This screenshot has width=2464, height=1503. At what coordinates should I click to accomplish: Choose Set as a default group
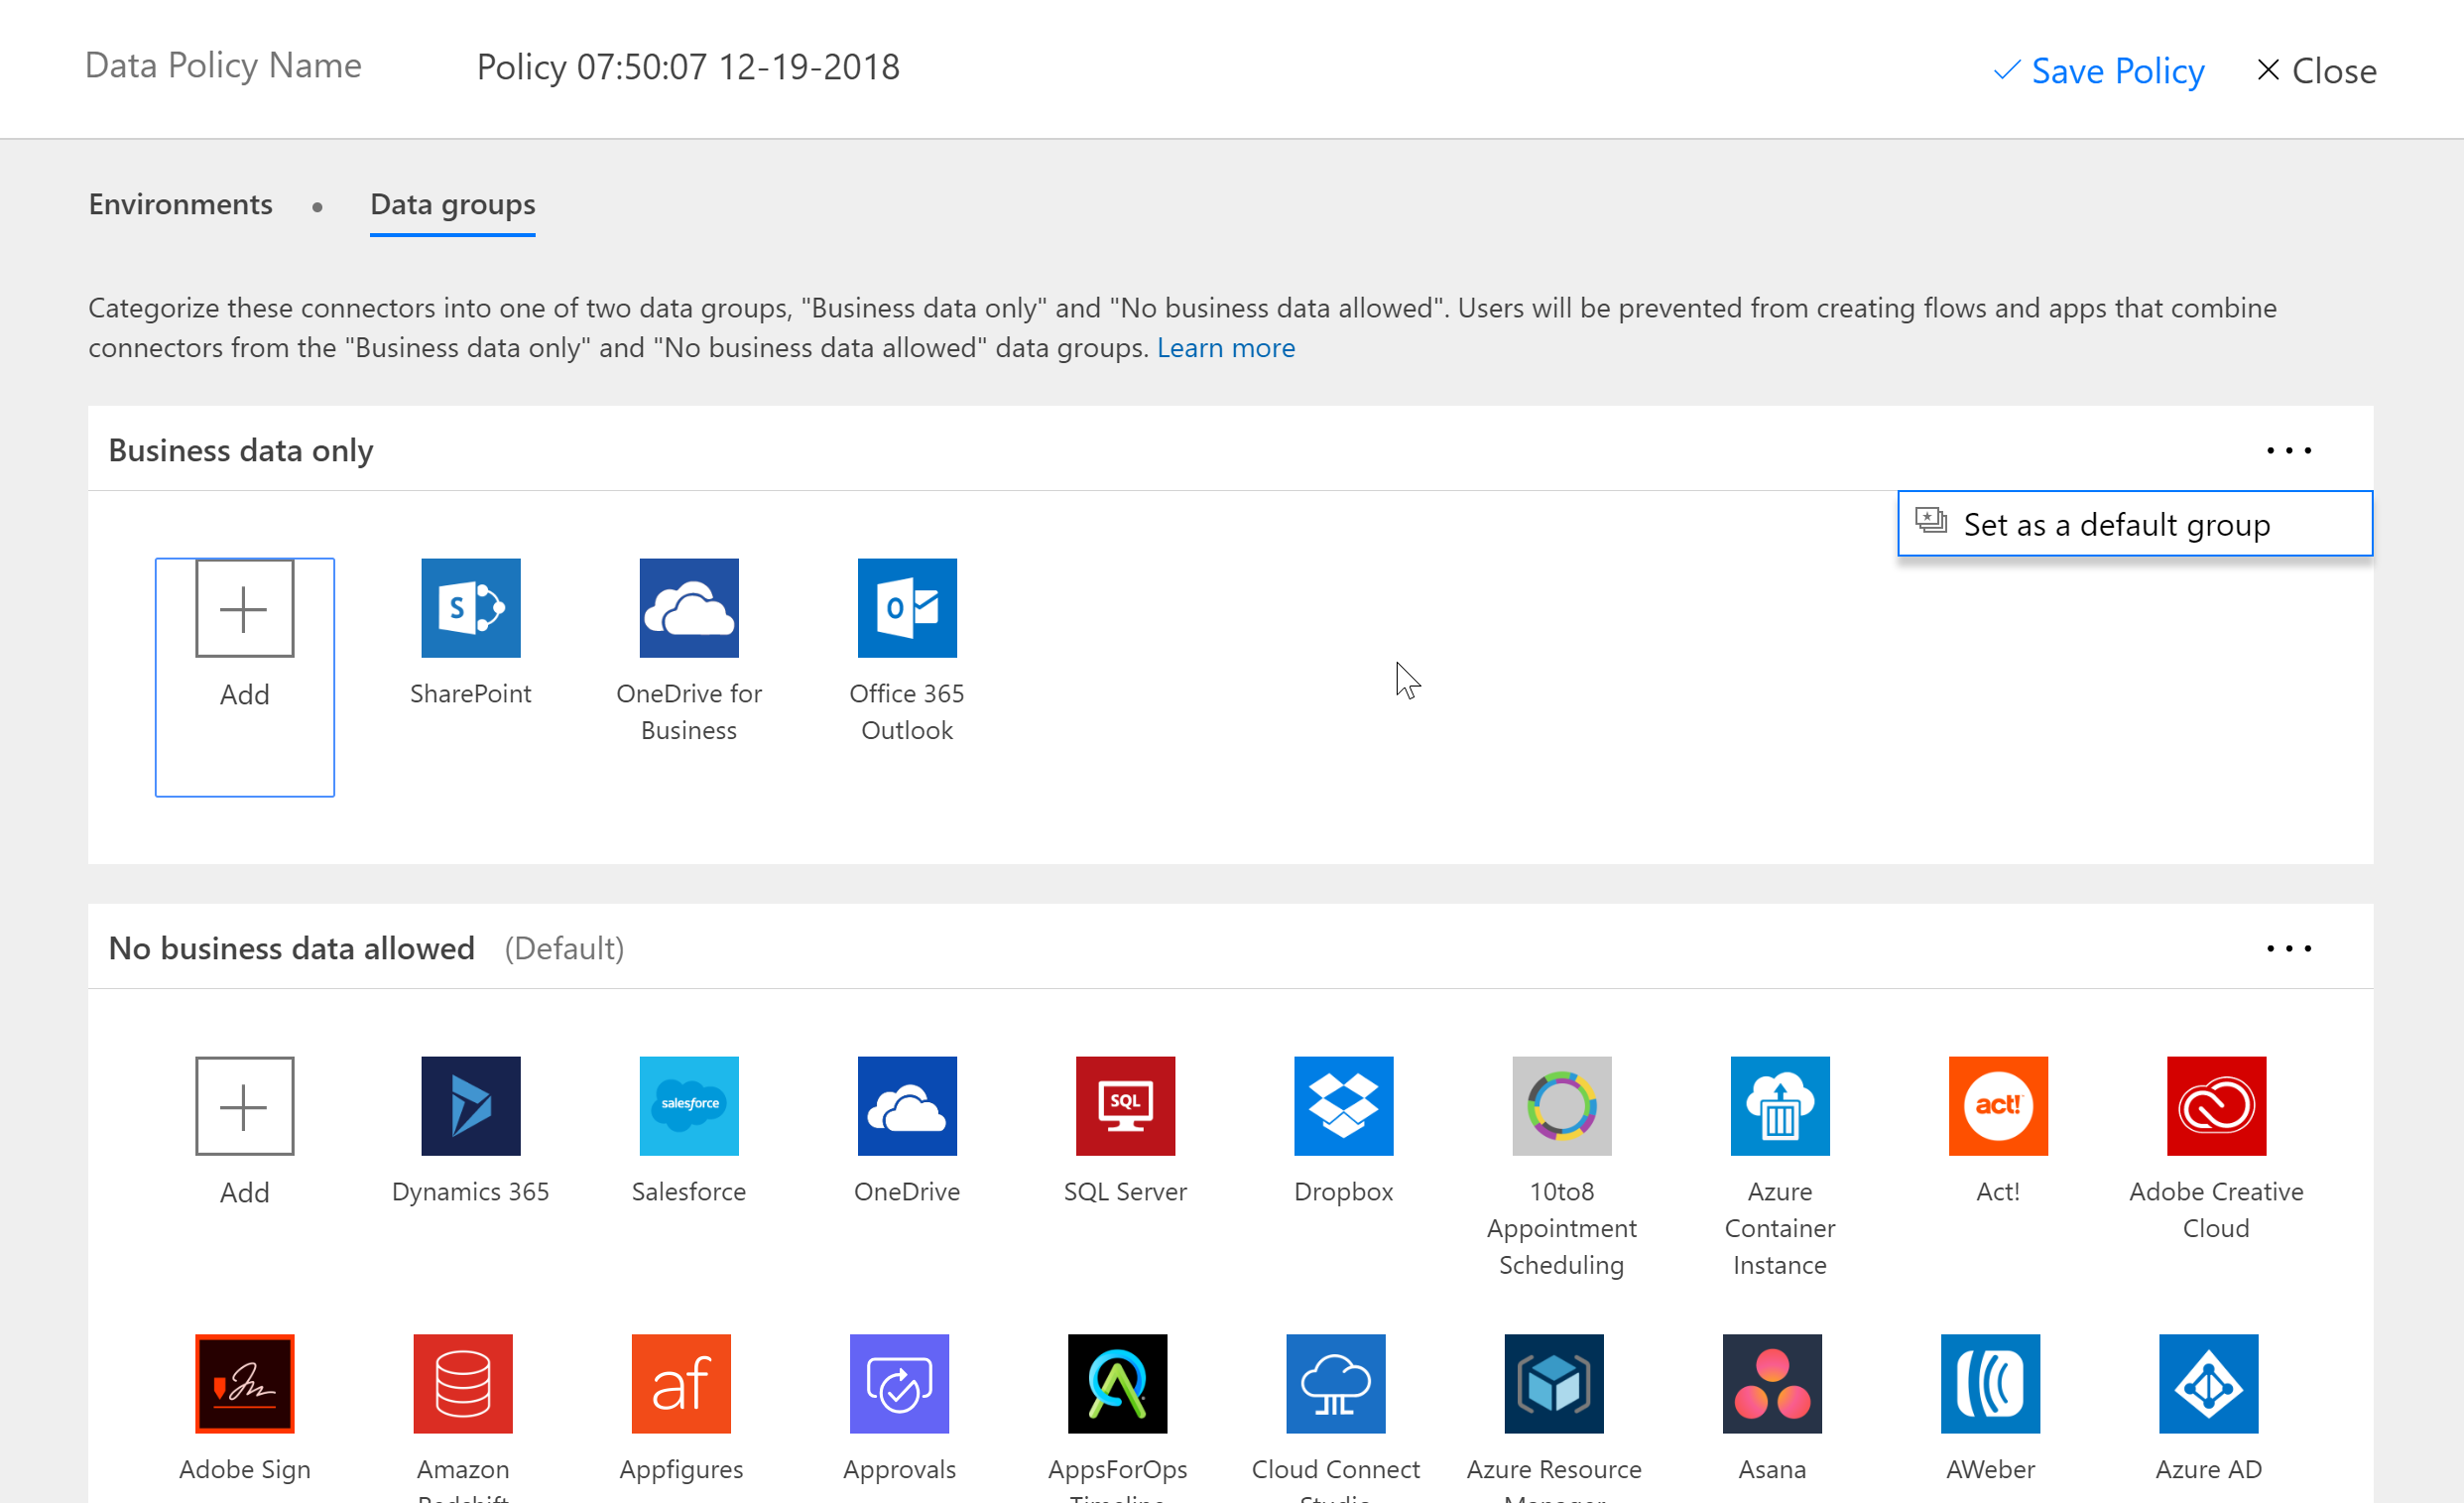click(2116, 524)
